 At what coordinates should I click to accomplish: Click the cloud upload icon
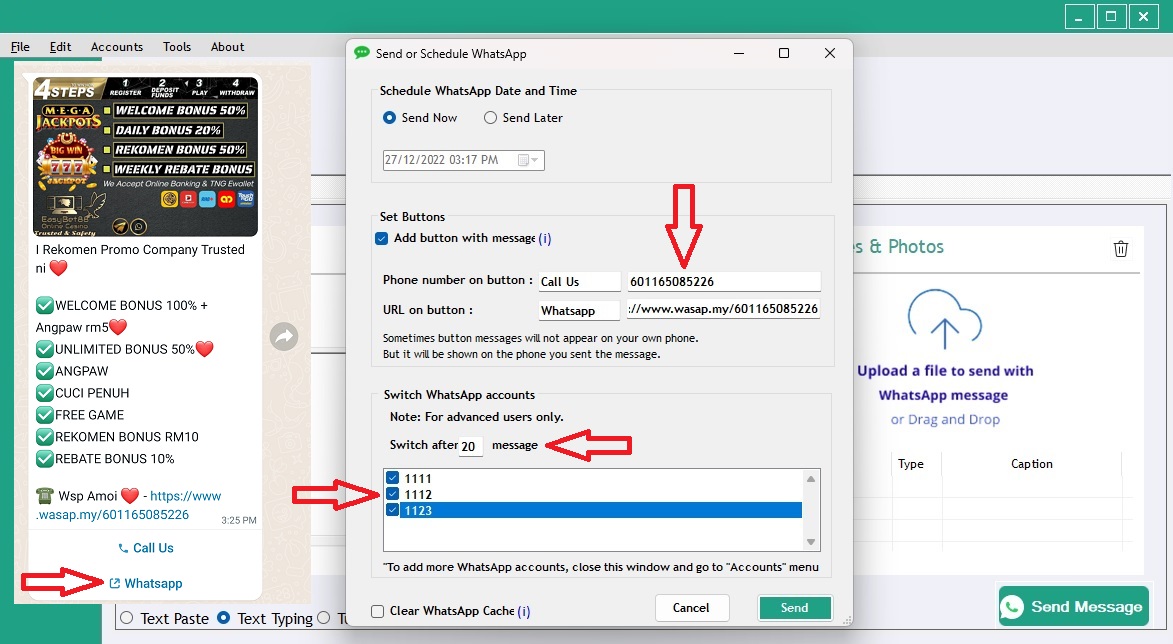tap(945, 319)
